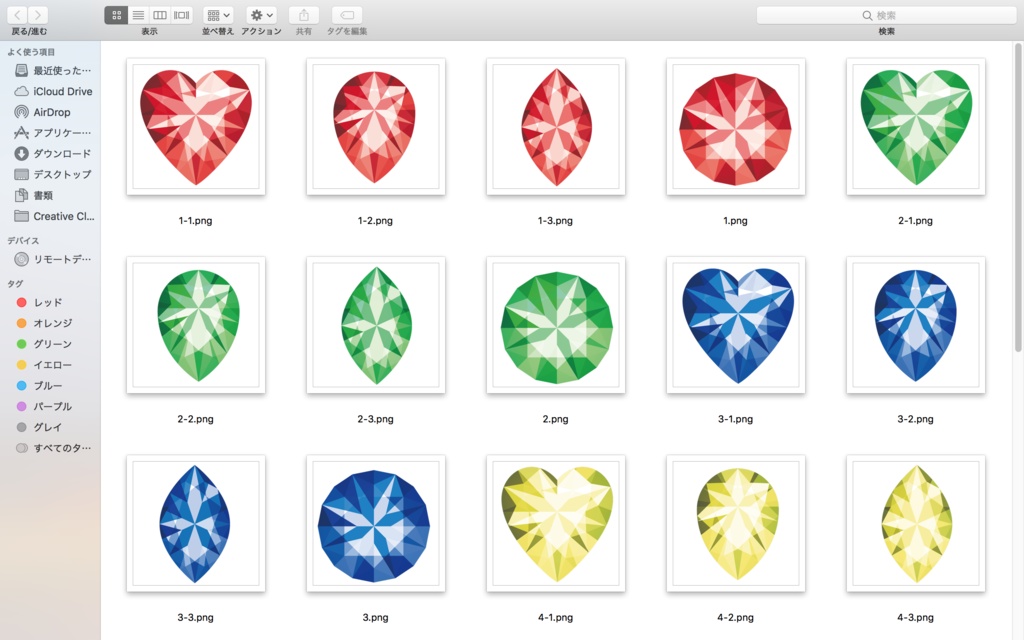Open Downloads (ダウンロード) in the sidebar

(52, 153)
